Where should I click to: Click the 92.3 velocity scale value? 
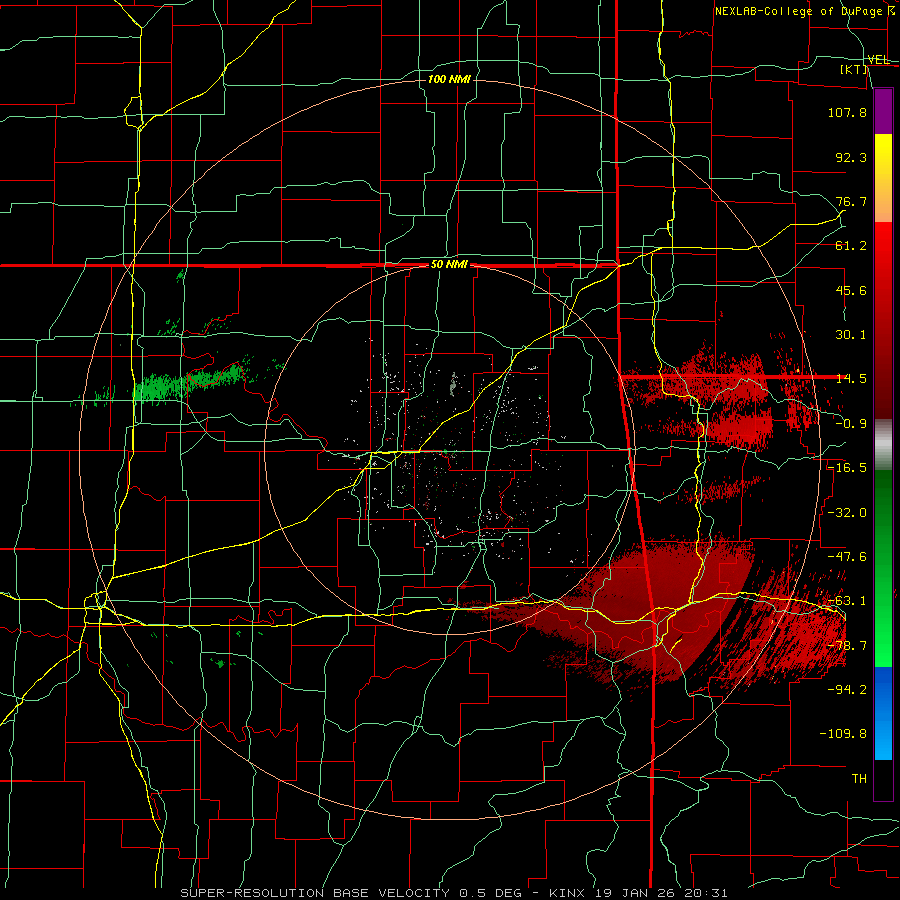[x=851, y=157]
